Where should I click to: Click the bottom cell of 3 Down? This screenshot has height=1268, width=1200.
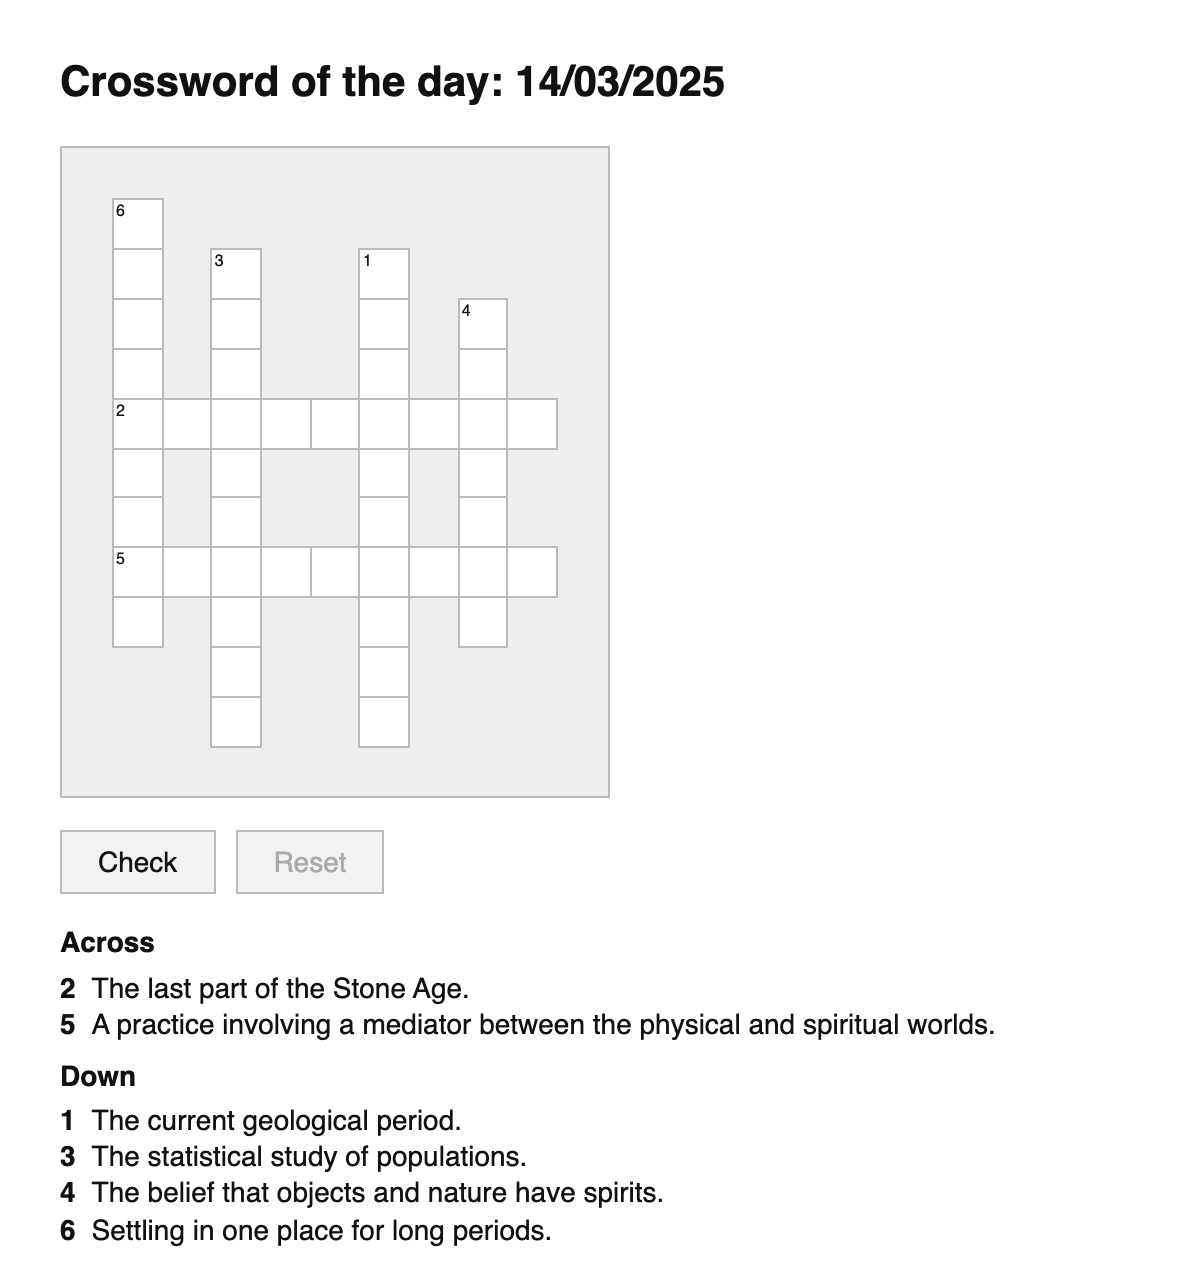click(x=234, y=718)
